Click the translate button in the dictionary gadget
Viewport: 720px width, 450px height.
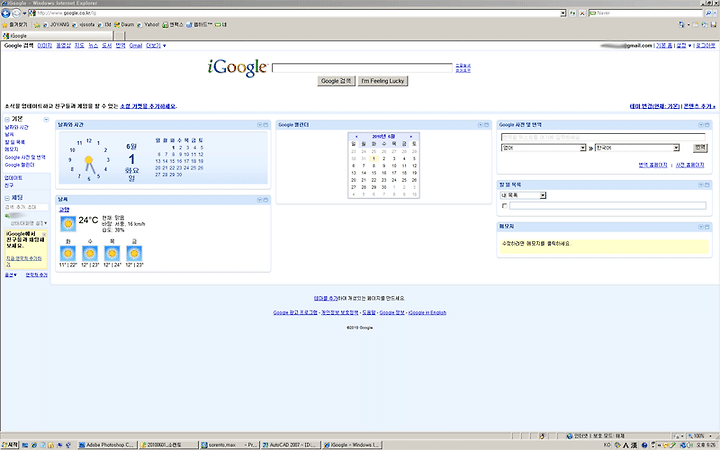tap(700, 147)
